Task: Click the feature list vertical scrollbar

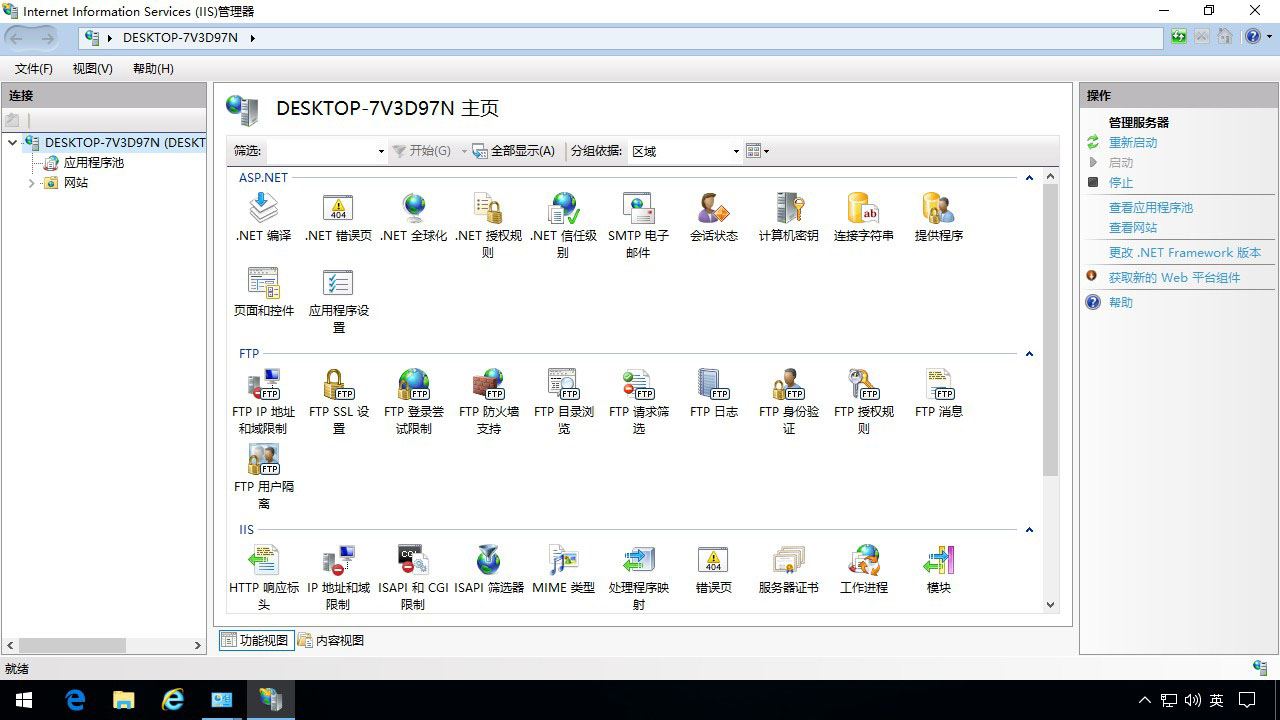Action: click(1050, 330)
